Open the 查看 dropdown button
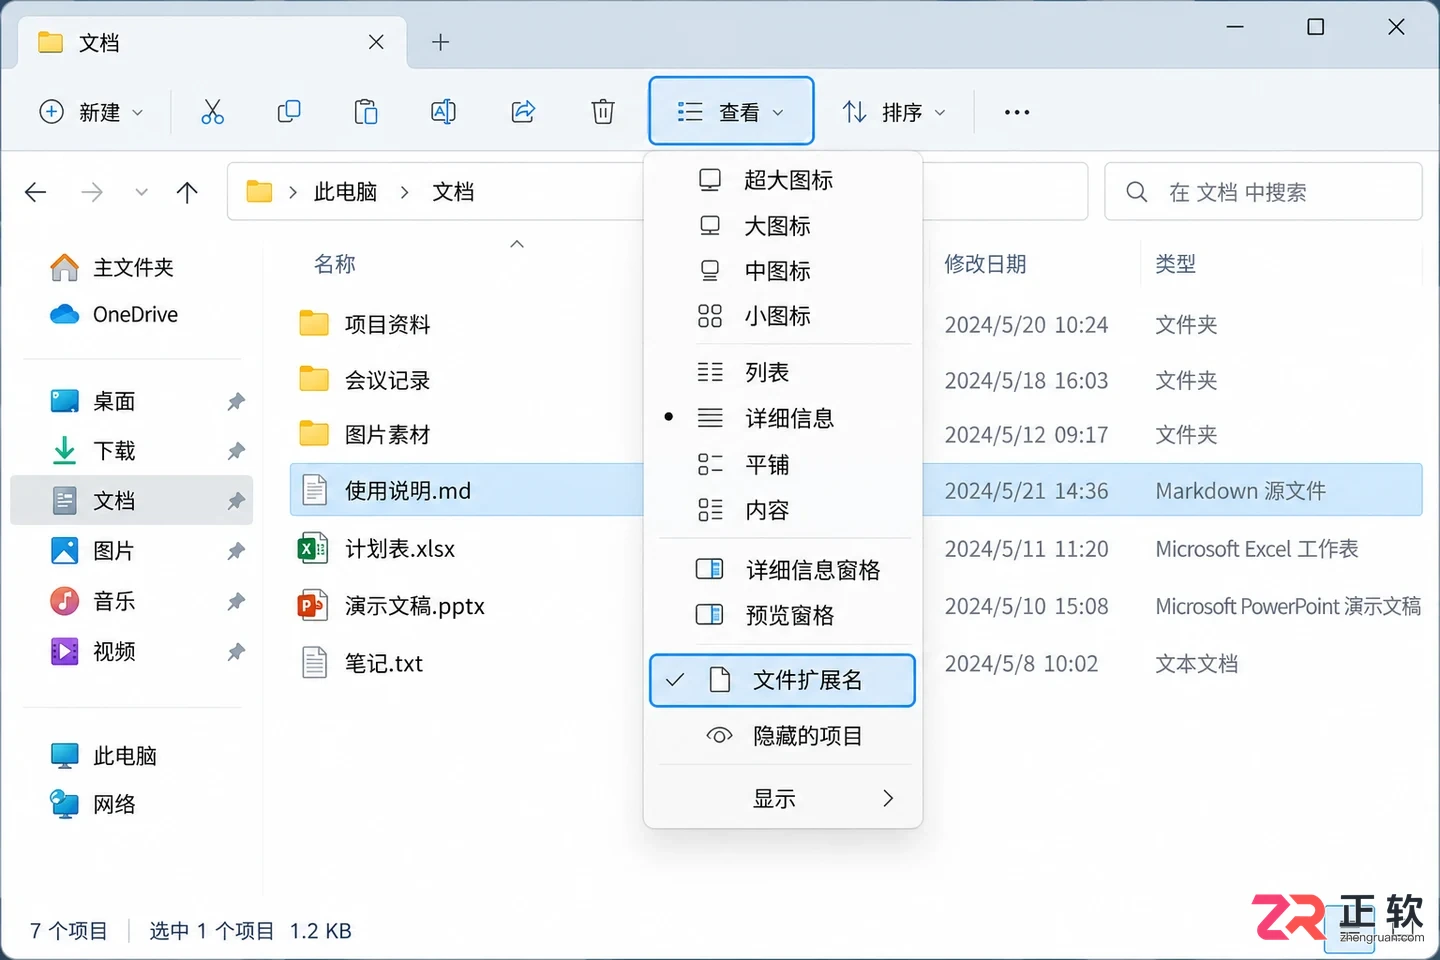 (x=731, y=112)
